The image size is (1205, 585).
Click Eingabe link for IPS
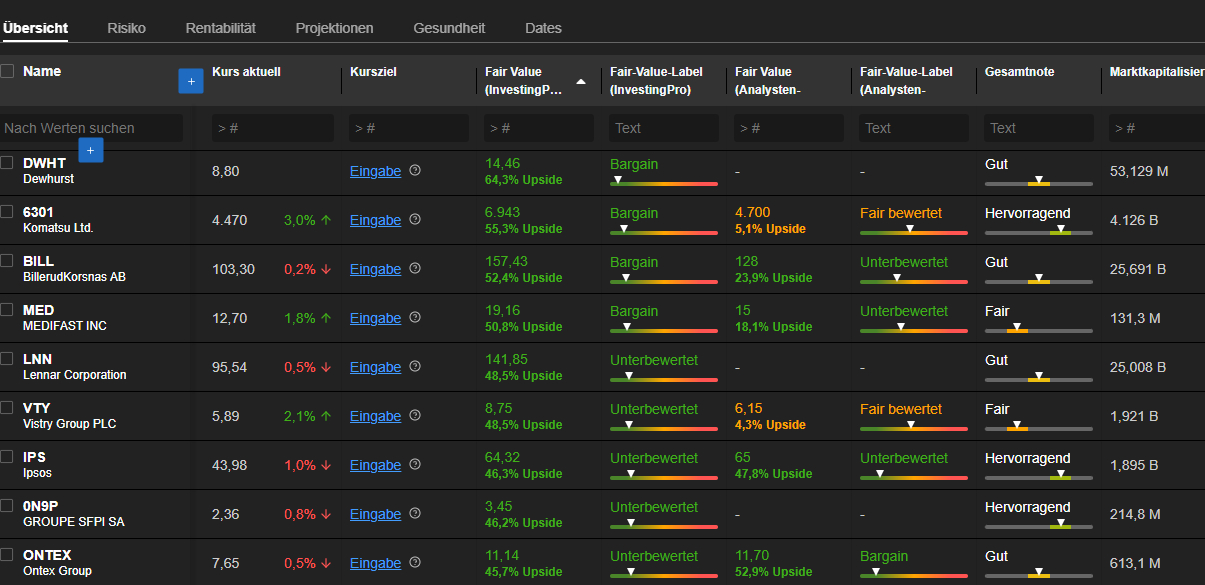tap(375, 465)
